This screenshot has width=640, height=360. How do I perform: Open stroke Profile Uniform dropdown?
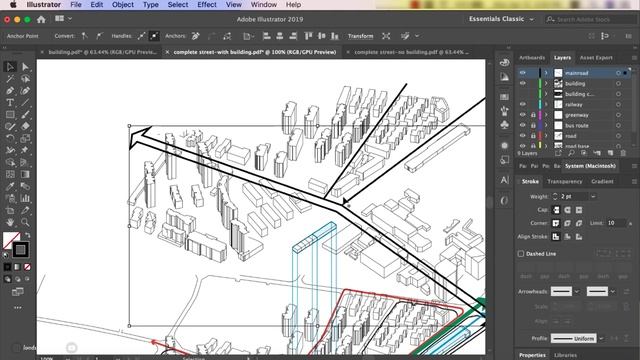click(601, 338)
